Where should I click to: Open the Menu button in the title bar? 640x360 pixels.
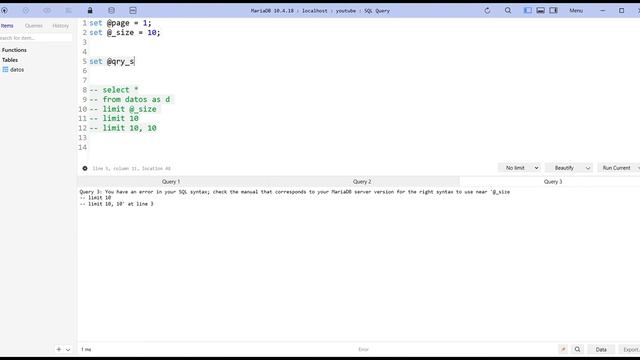click(x=576, y=11)
